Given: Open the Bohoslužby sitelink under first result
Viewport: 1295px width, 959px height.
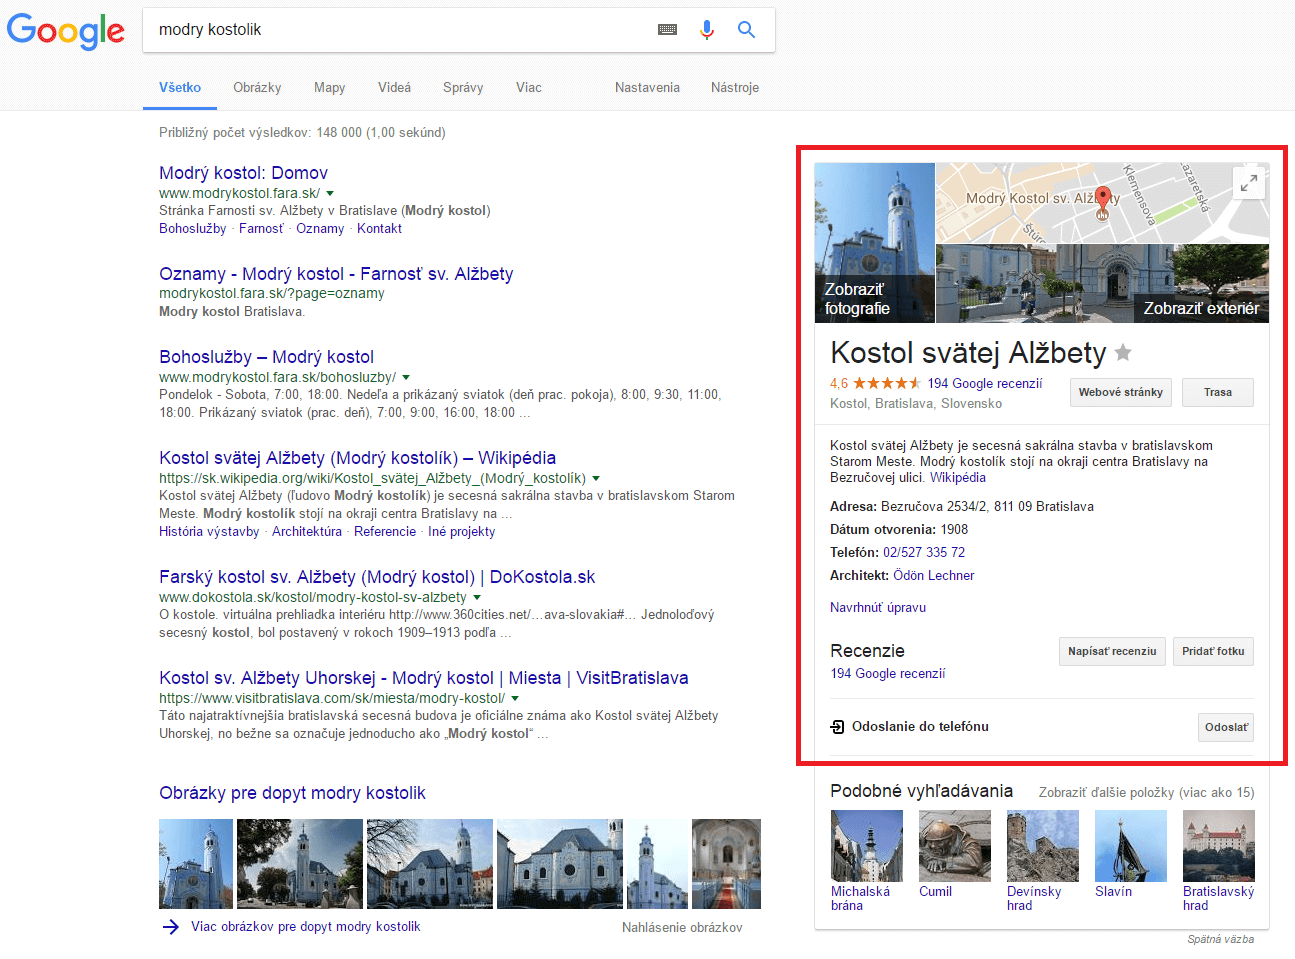Looking at the screenshot, I should pos(193,229).
